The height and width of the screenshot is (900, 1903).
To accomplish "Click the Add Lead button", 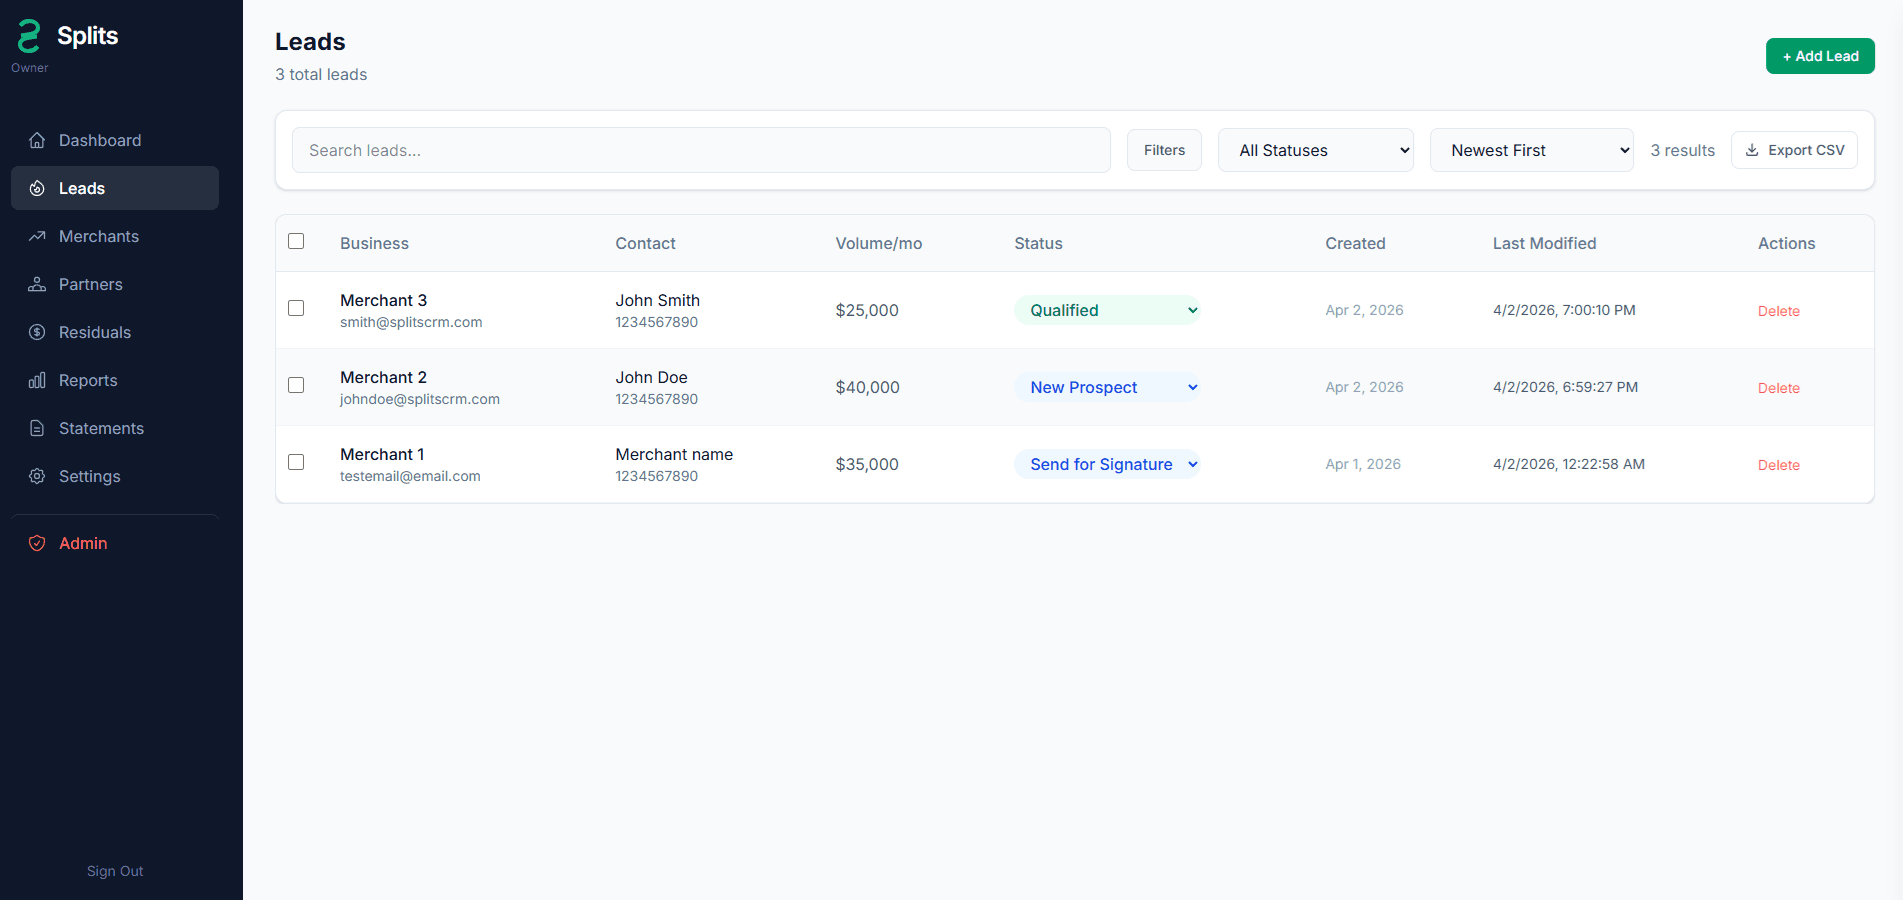I will click(x=1820, y=56).
